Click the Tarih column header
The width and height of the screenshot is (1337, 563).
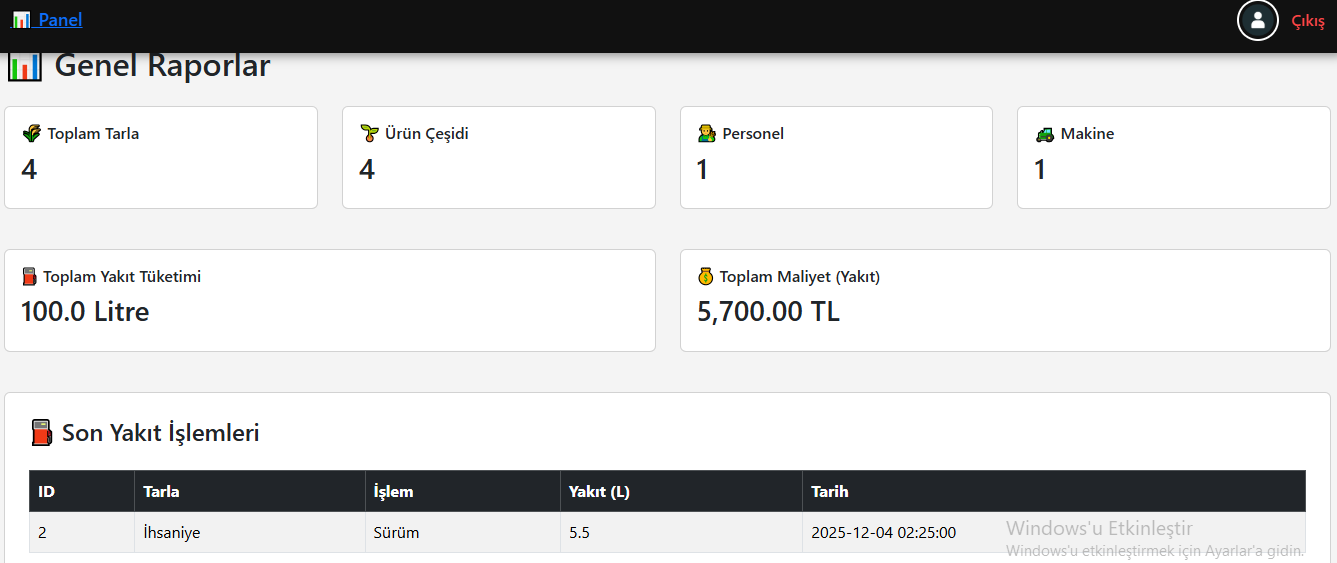(x=829, y=491)
